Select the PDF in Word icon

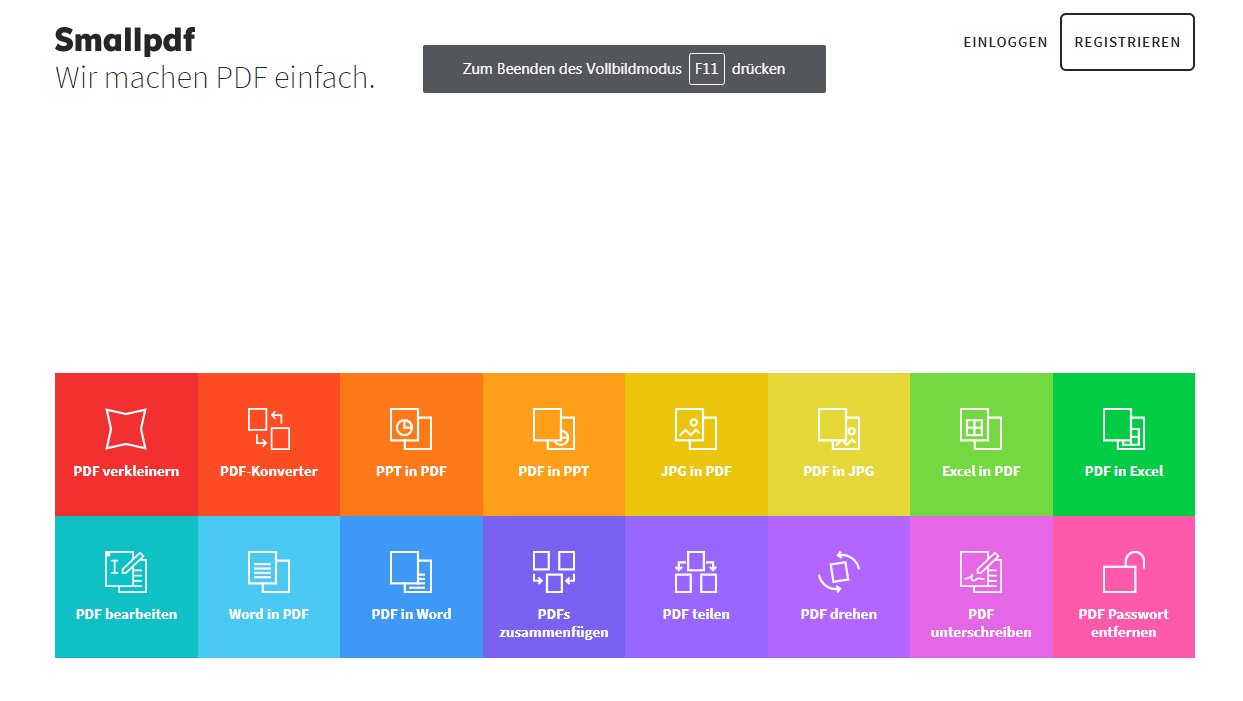(411, 571)
